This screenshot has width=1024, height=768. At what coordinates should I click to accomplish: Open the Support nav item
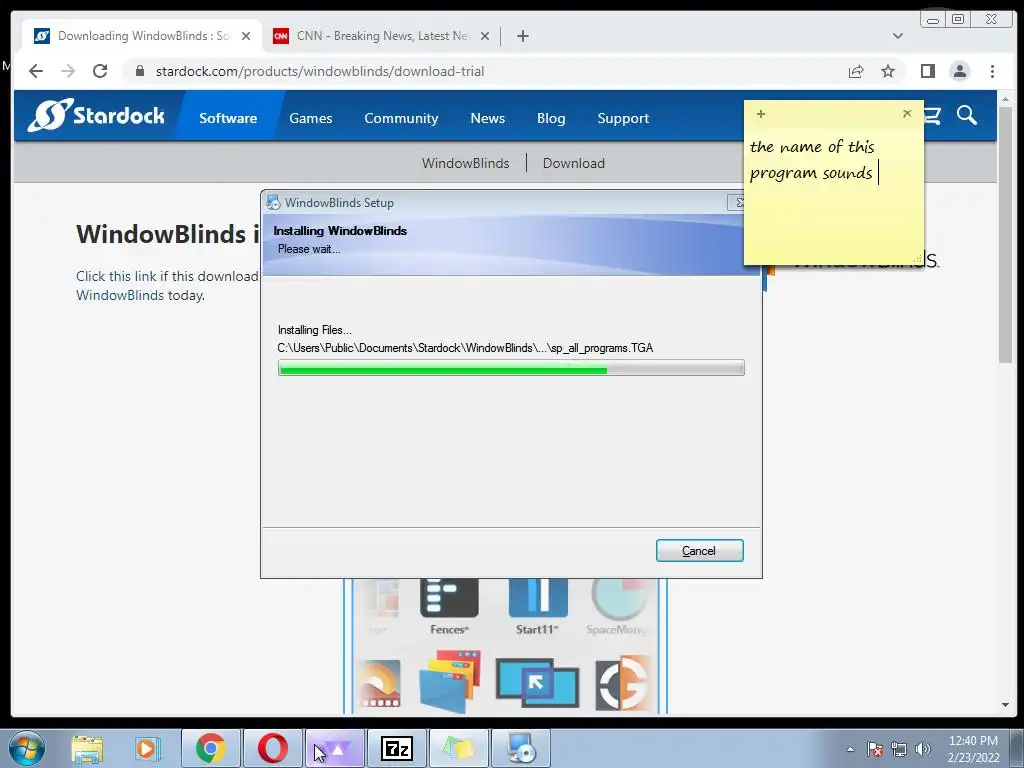(x=623, y=118)
